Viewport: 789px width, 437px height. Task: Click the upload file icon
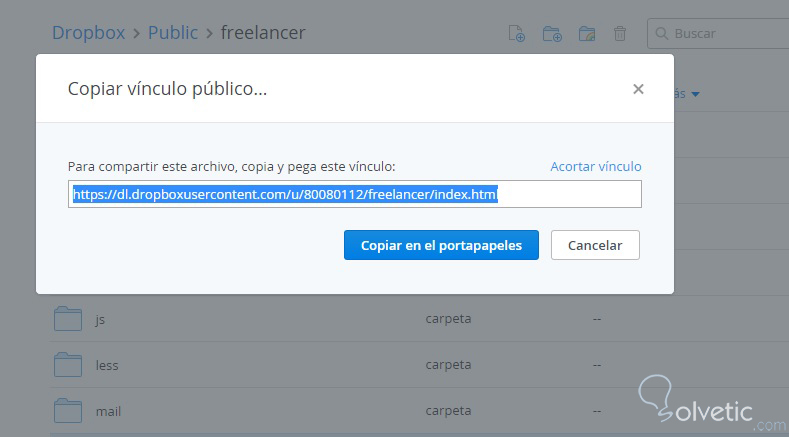click(x=516, y=33)
